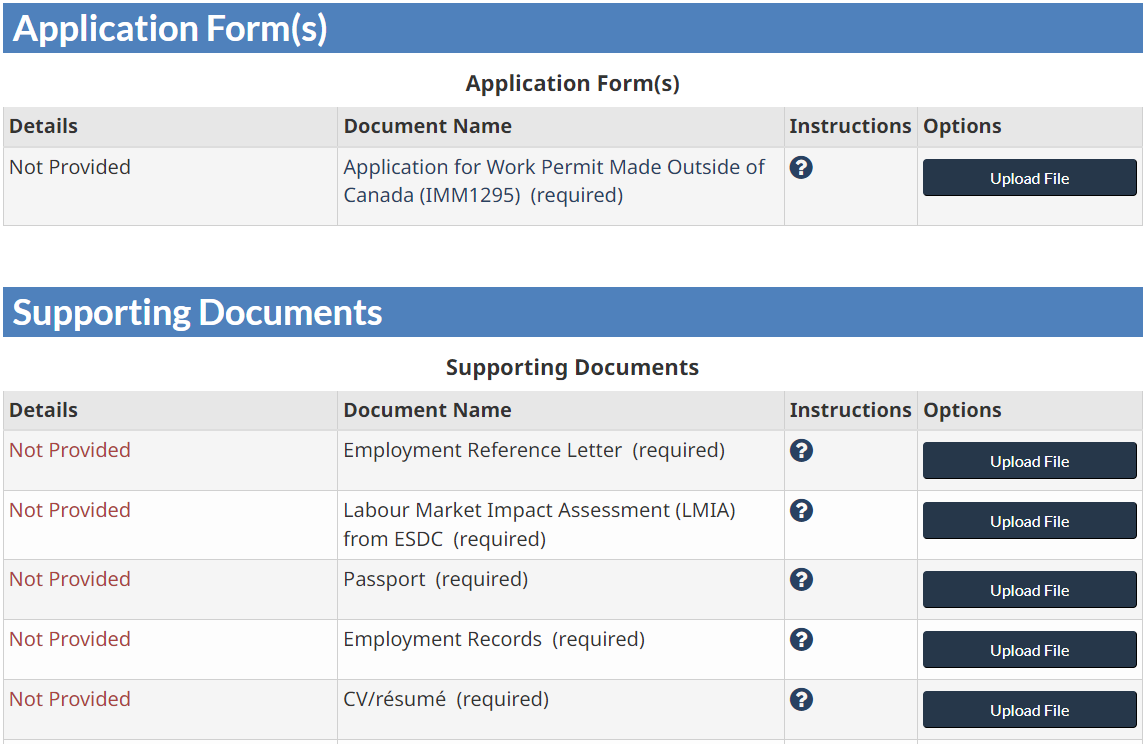Upload file for Passport row

point(1029,590)
